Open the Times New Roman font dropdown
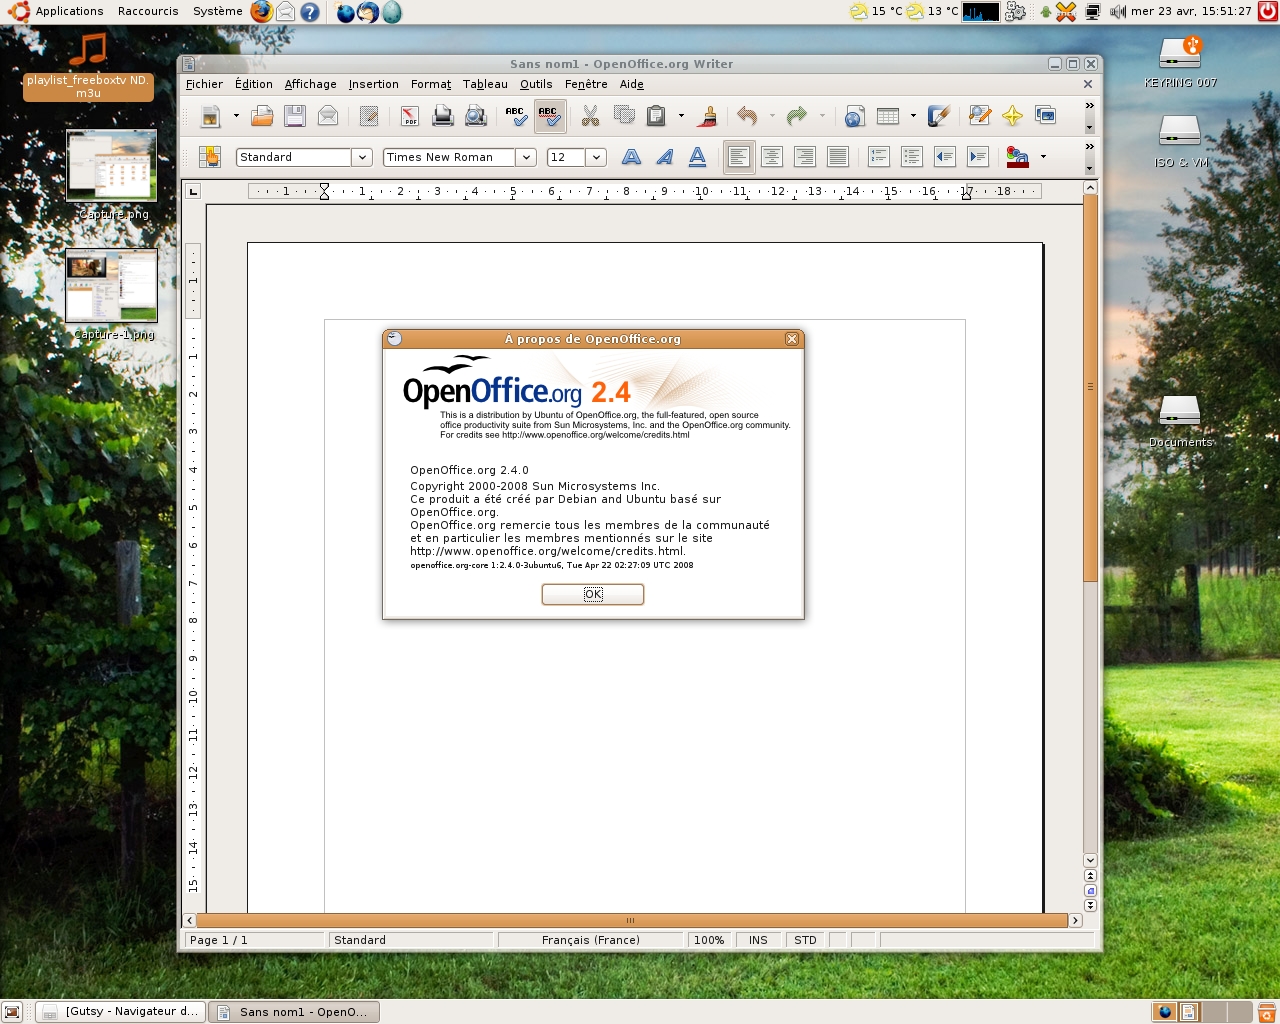1280x1024 pixels. point(526,157)
